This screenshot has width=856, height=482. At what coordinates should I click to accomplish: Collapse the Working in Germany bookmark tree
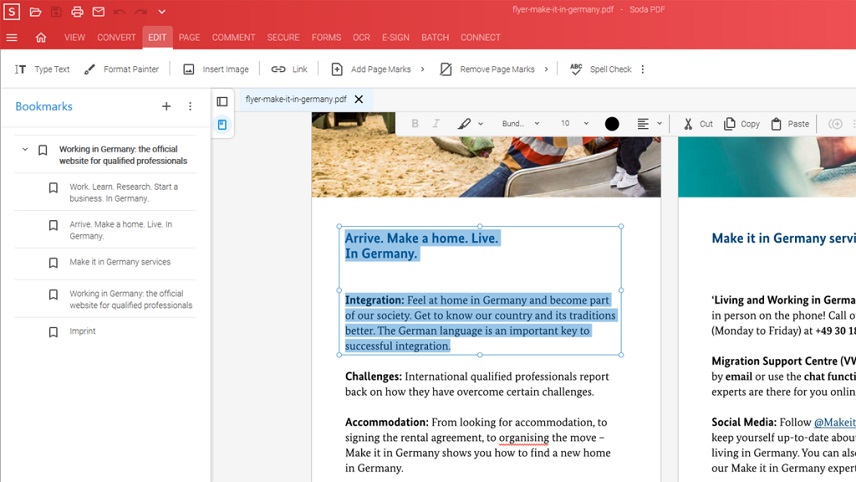click(25, 149)
